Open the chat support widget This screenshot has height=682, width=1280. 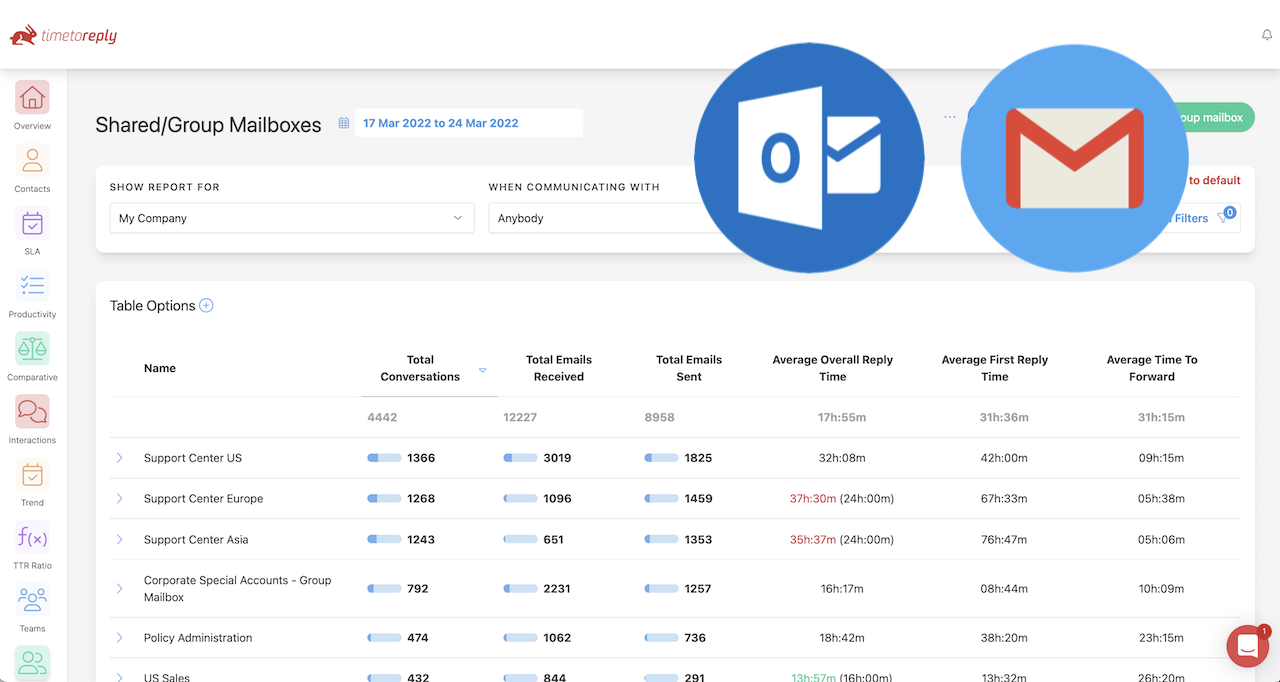1247,646
